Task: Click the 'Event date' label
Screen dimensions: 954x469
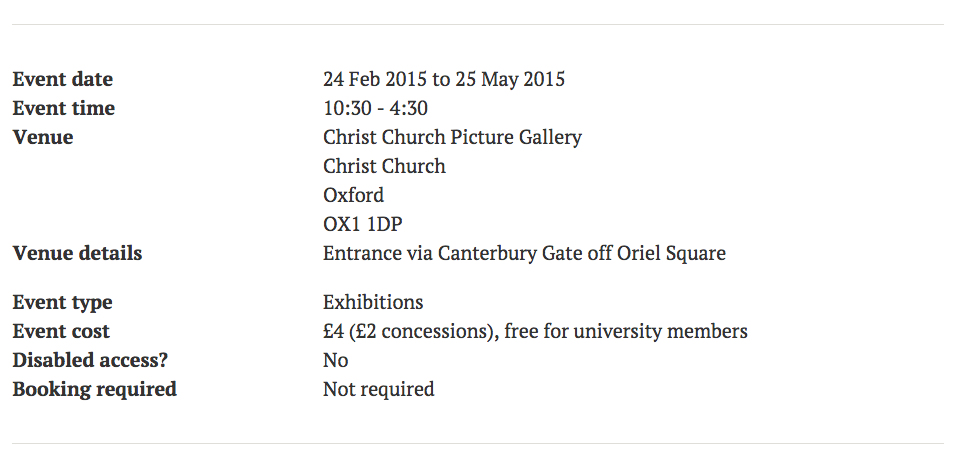Action: tap(62, 80)
